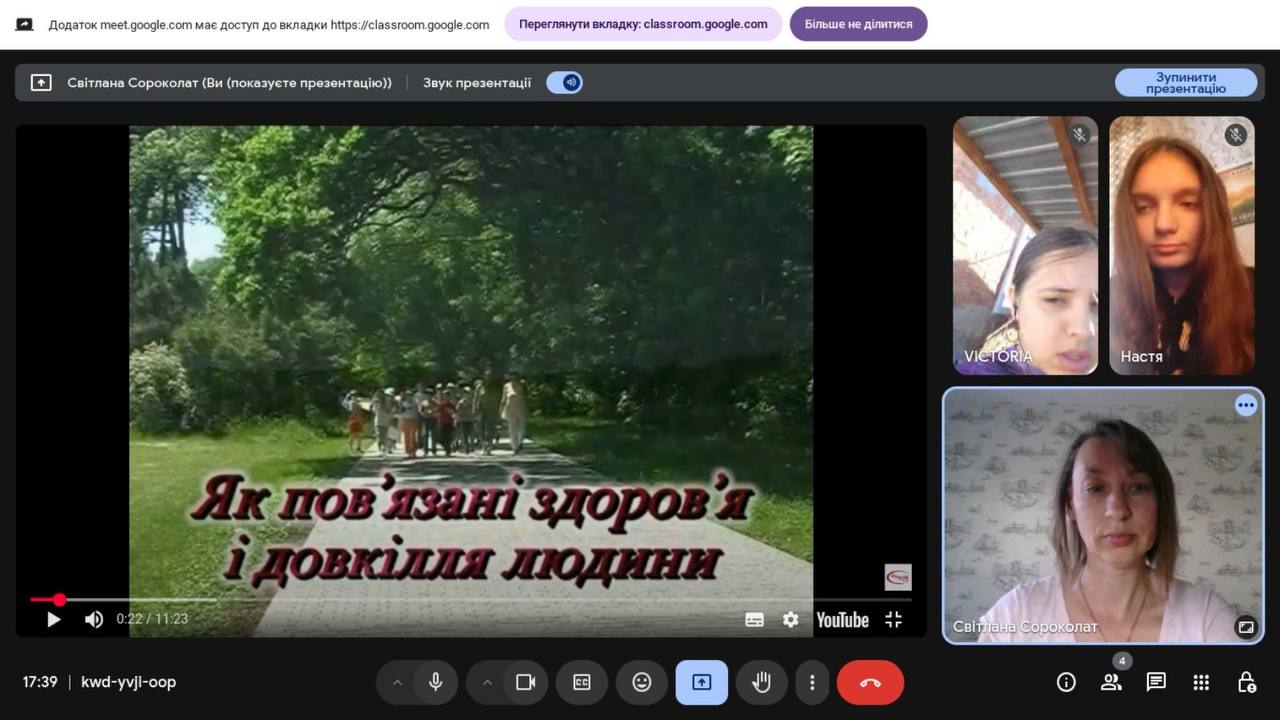The width and height of the screenshot is (1280, 720).
Task: Click the video channel watermark logo
Action: click(898, 577)
